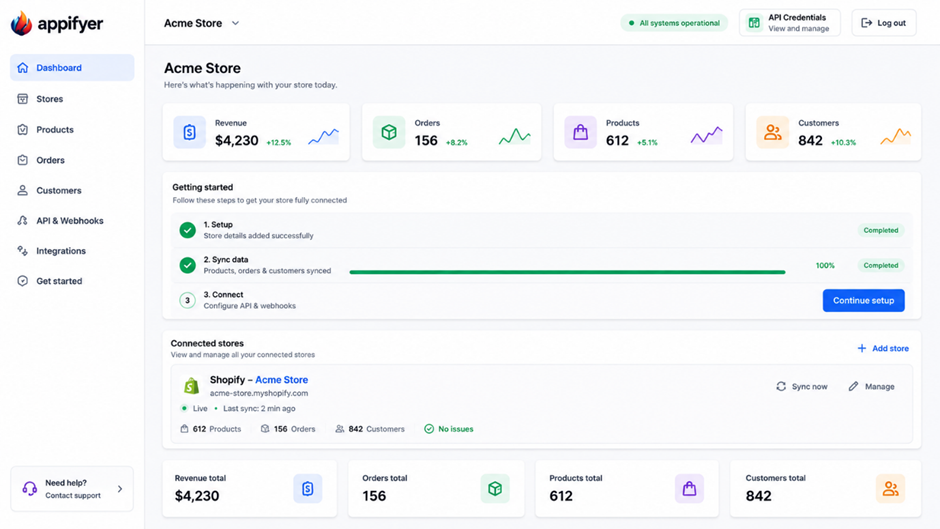Click the Sync data step green checkmark
The width and height of the screenshot is (940, 529).
(x=188, y=264)
